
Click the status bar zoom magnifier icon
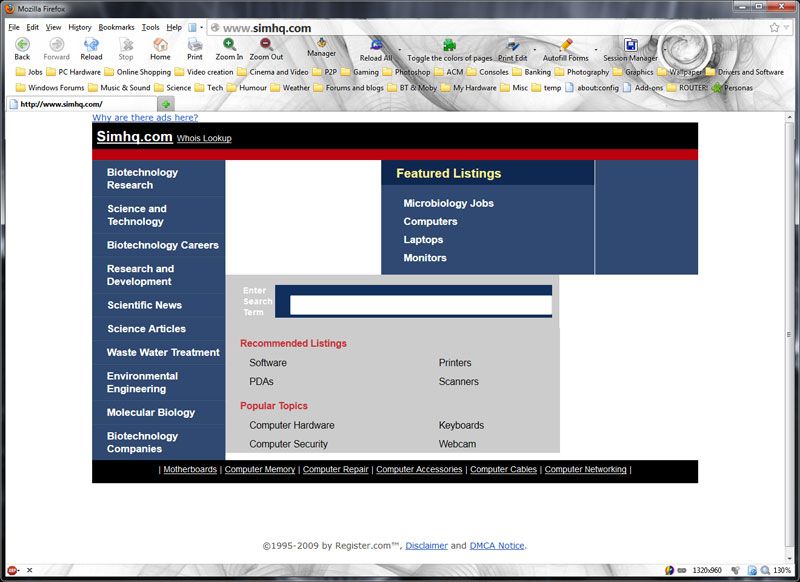(x=765, y=570)
